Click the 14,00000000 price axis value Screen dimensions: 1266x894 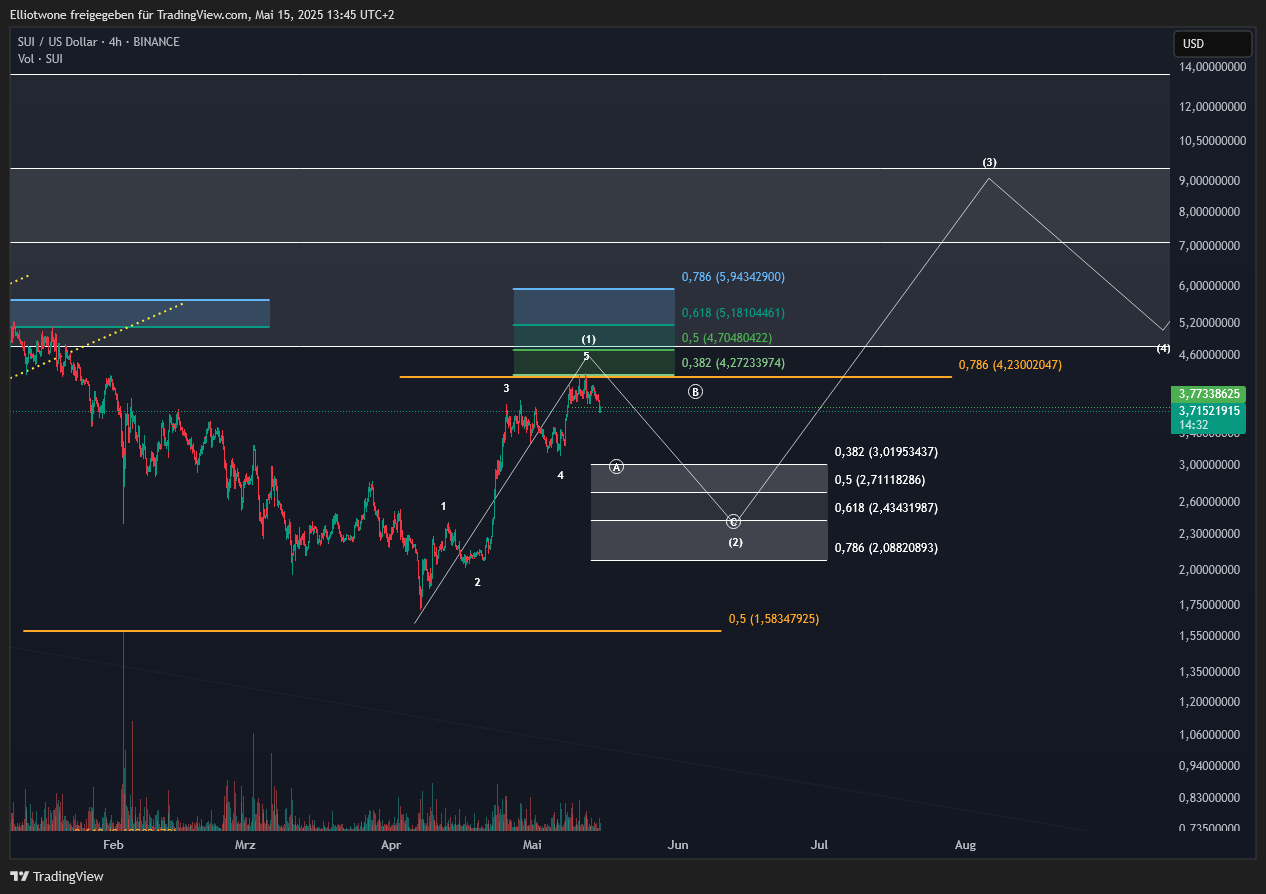(x=1212, y=67)
